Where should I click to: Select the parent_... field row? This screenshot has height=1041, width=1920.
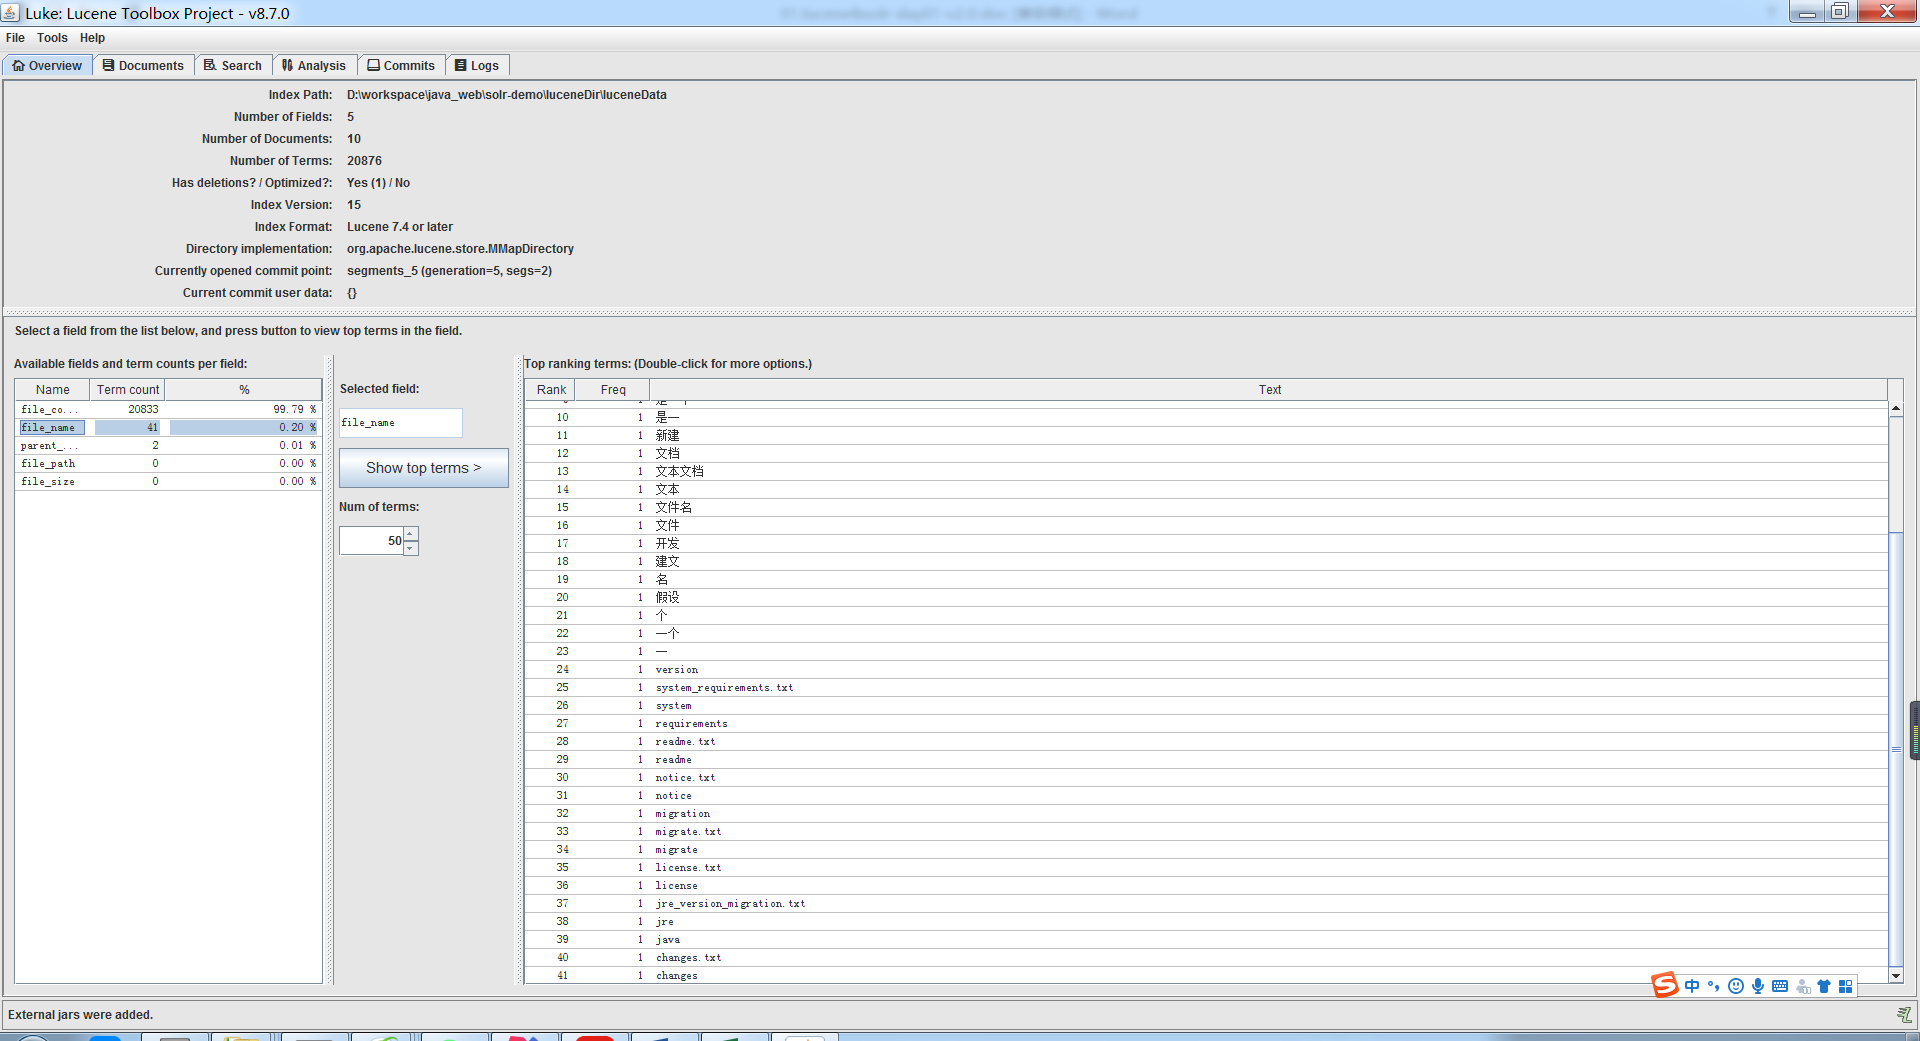pos(168,446)
